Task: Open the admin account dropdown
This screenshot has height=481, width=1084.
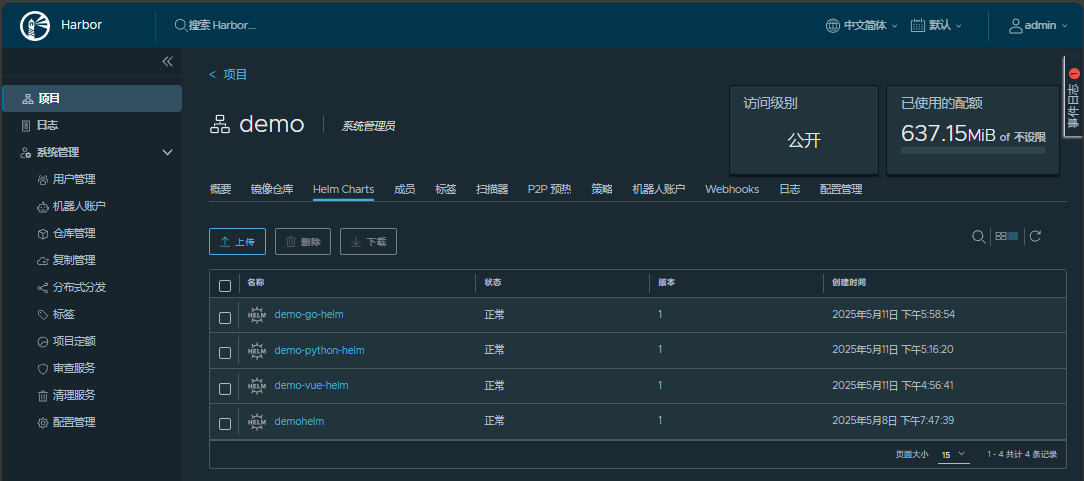Action: coord(1039,26)
